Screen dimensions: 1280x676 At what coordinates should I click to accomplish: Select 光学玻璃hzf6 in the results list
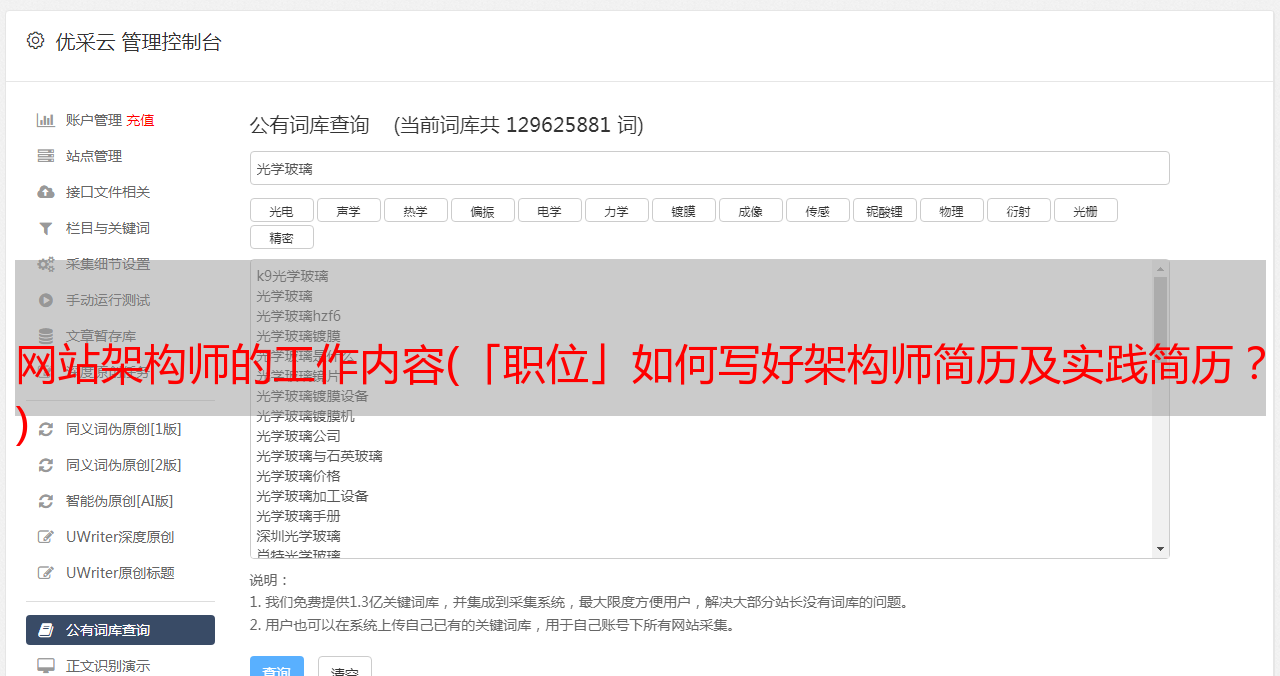point(298,316)
